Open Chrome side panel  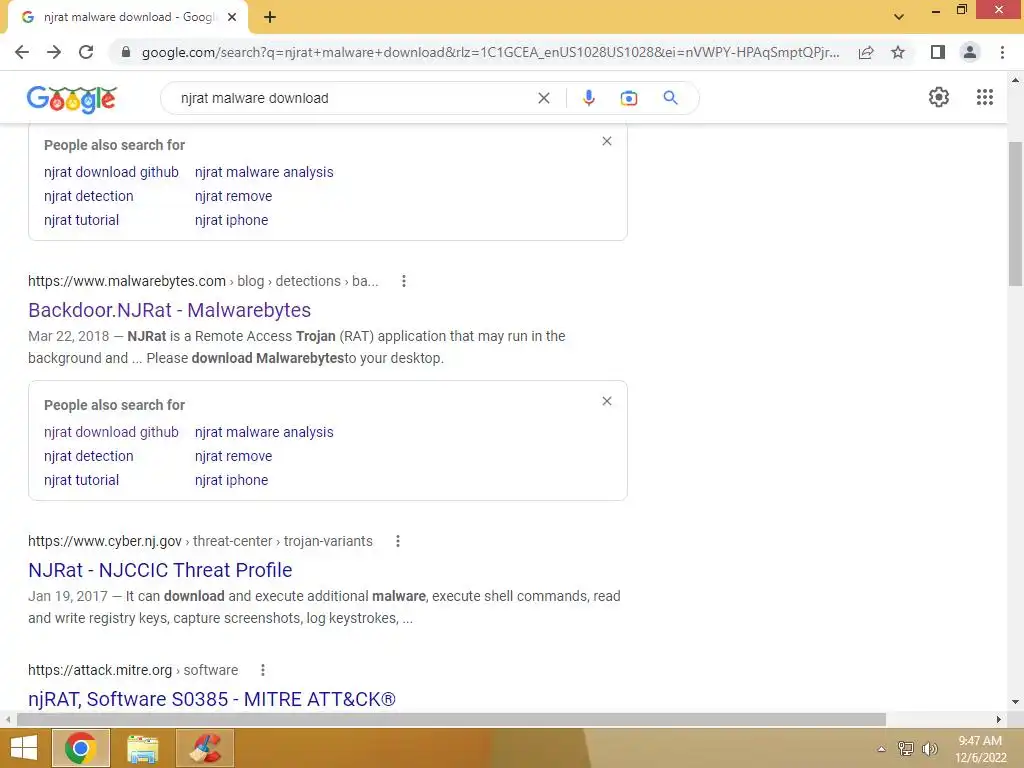coord(938,52)
